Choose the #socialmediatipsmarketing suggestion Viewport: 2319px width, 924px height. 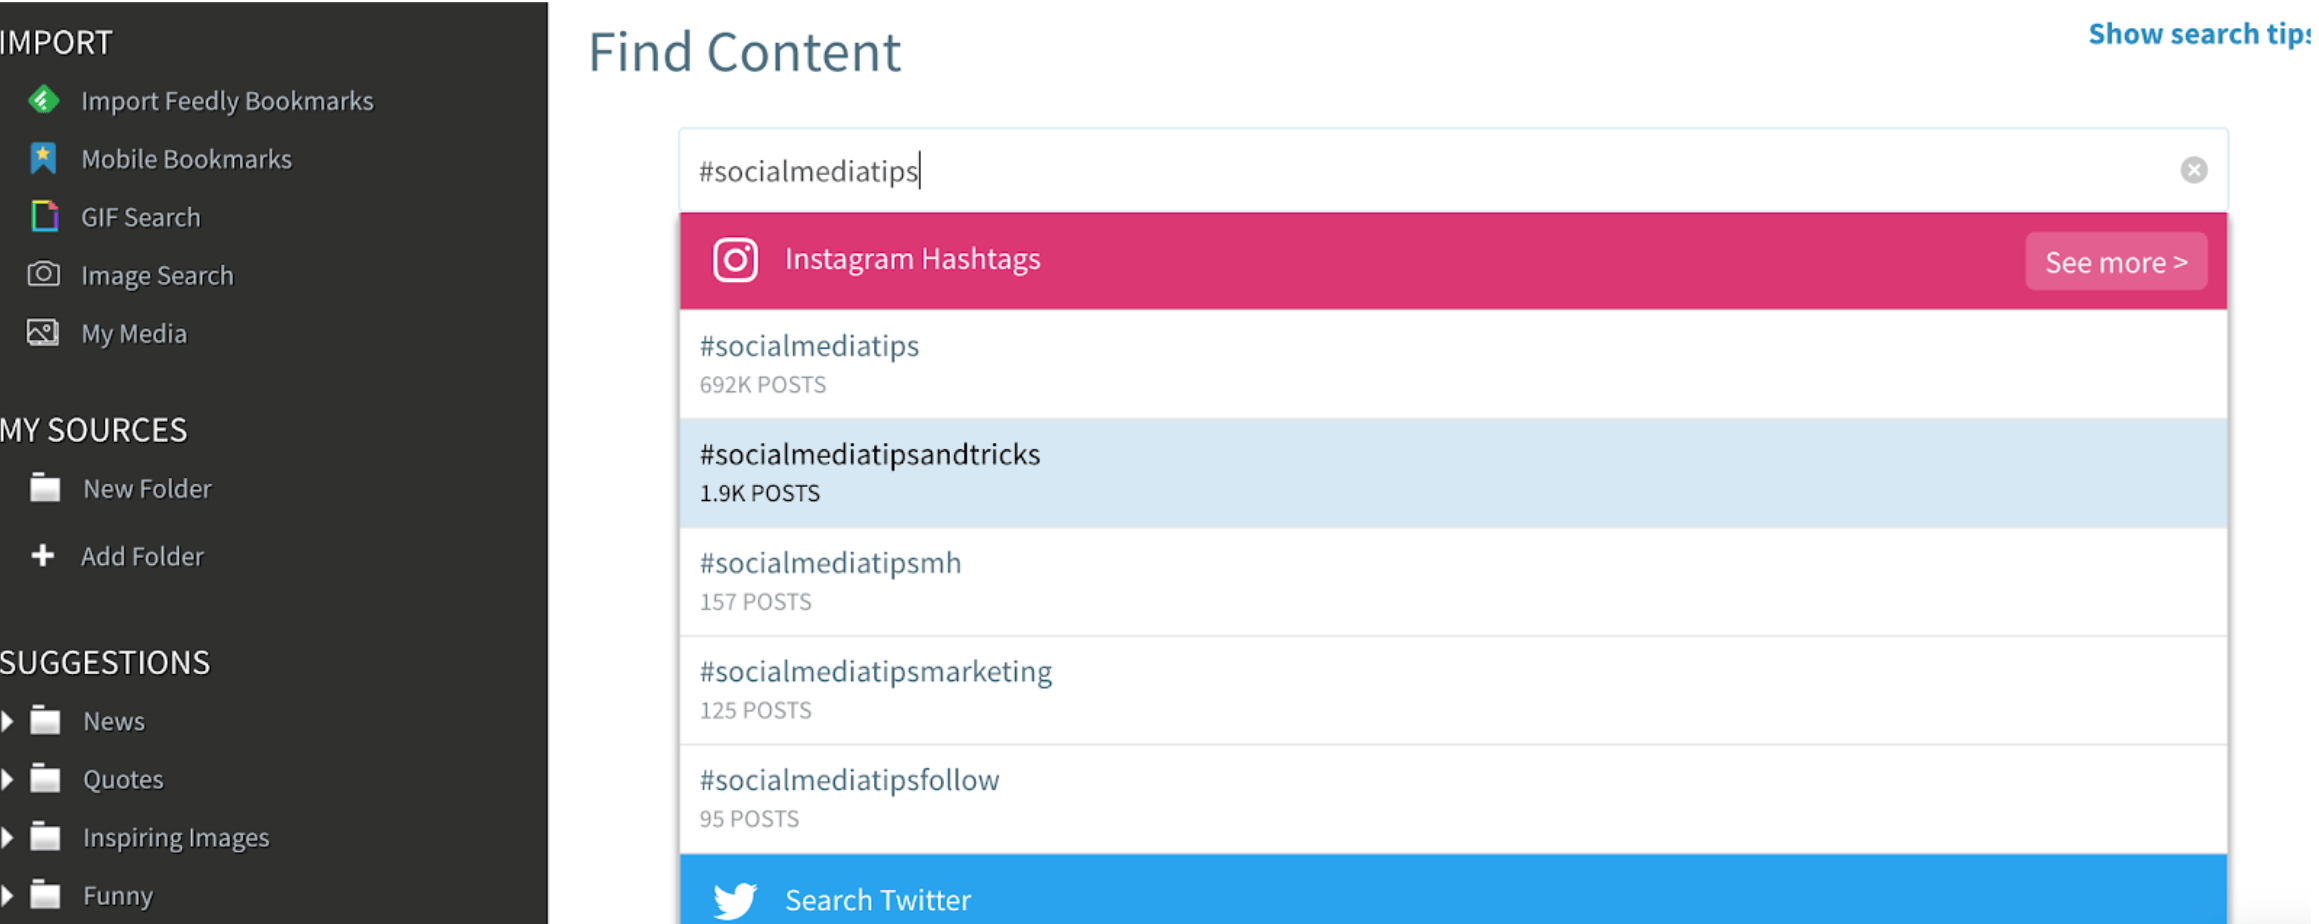1453,690
